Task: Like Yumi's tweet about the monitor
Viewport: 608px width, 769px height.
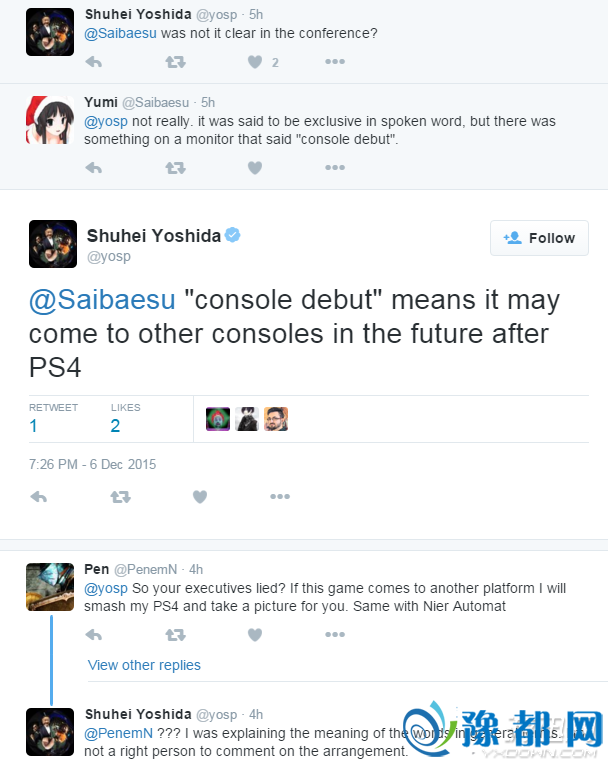Action: [255, 167]
